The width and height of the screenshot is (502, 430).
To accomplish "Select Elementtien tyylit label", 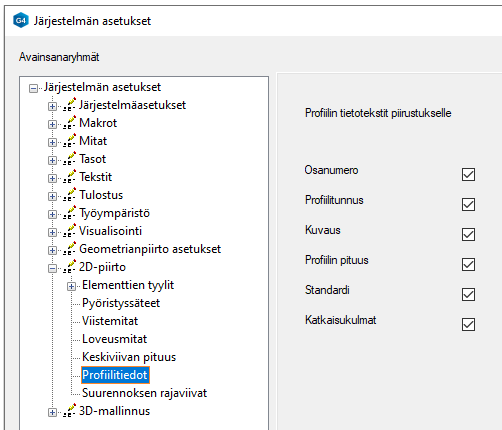I will (x=128, y=285).
